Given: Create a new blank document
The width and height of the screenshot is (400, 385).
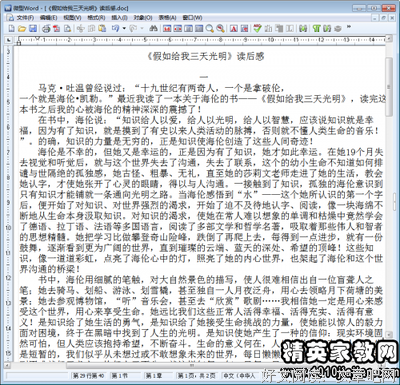Looking at the screenshot, I should click(12, 29).
